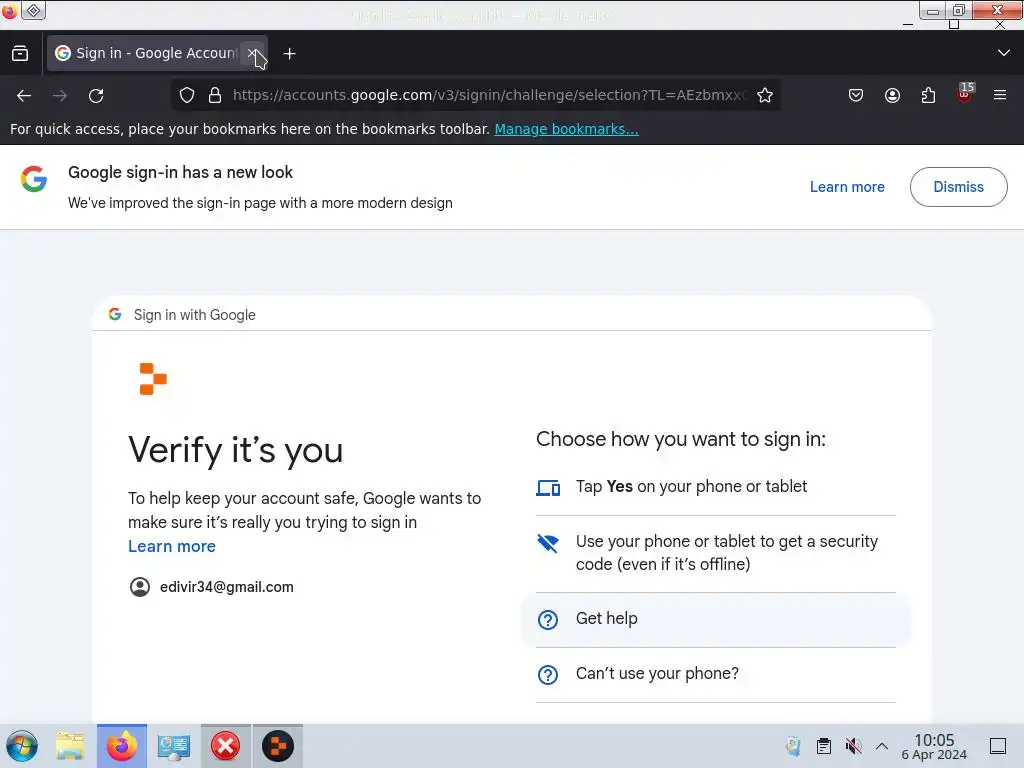Viewport: 1024px width, 768px height.
Task: Select the edivir34@gmail.com account chip
Action: [x=212, y=586]
